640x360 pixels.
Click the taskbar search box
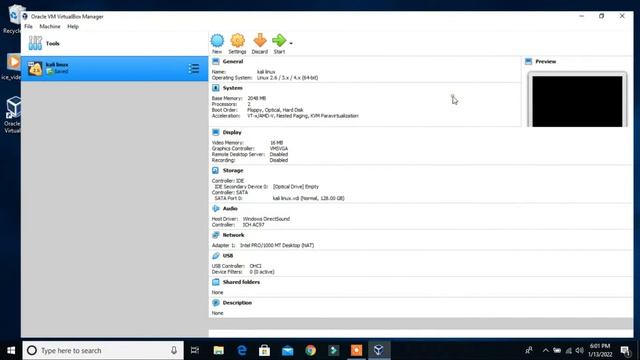click(x=103, y=350)
